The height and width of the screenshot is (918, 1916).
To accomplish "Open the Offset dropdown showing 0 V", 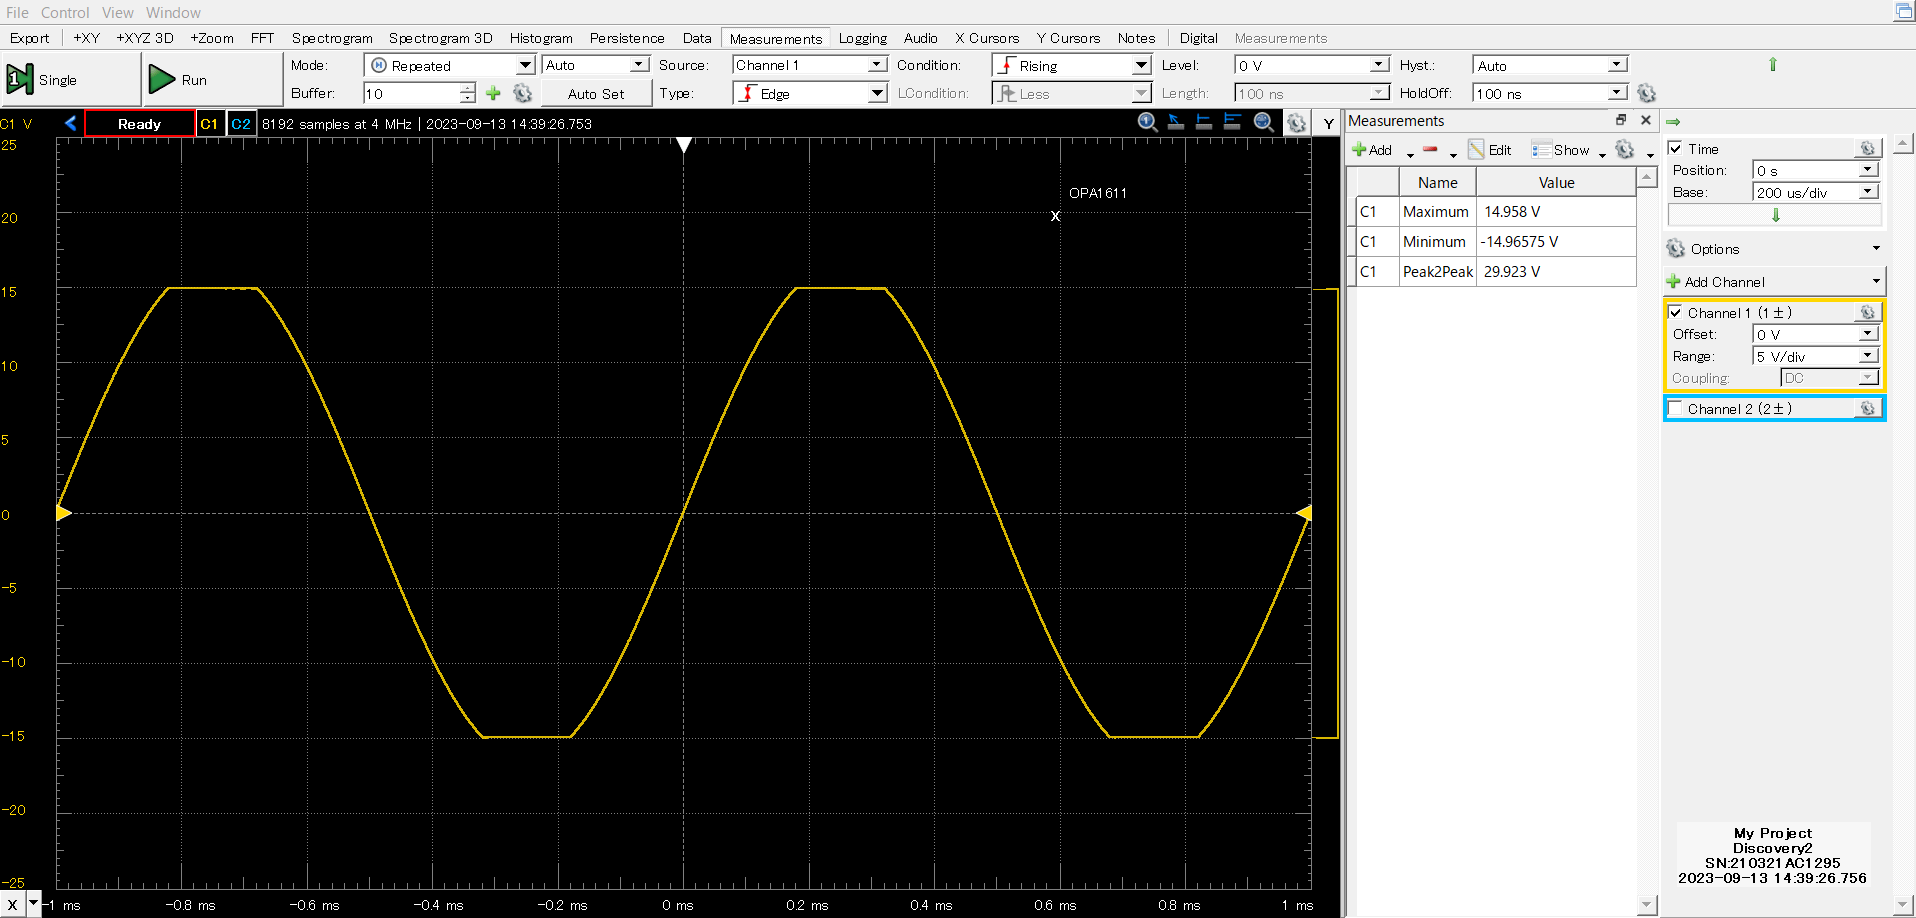I will (1817, 334).
